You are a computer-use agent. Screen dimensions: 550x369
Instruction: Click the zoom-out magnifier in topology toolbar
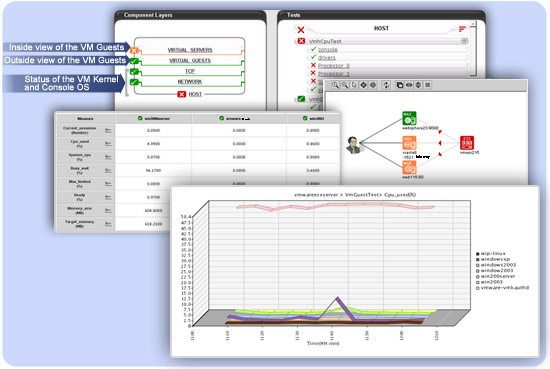pos(344,85)
